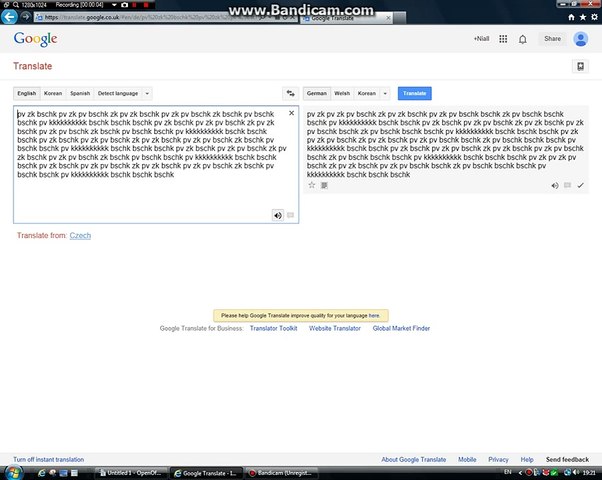Image resolution: width=602 pixels, height=480 pixels.
Task: Select English as source language
Action: click(x=26, y=93)
